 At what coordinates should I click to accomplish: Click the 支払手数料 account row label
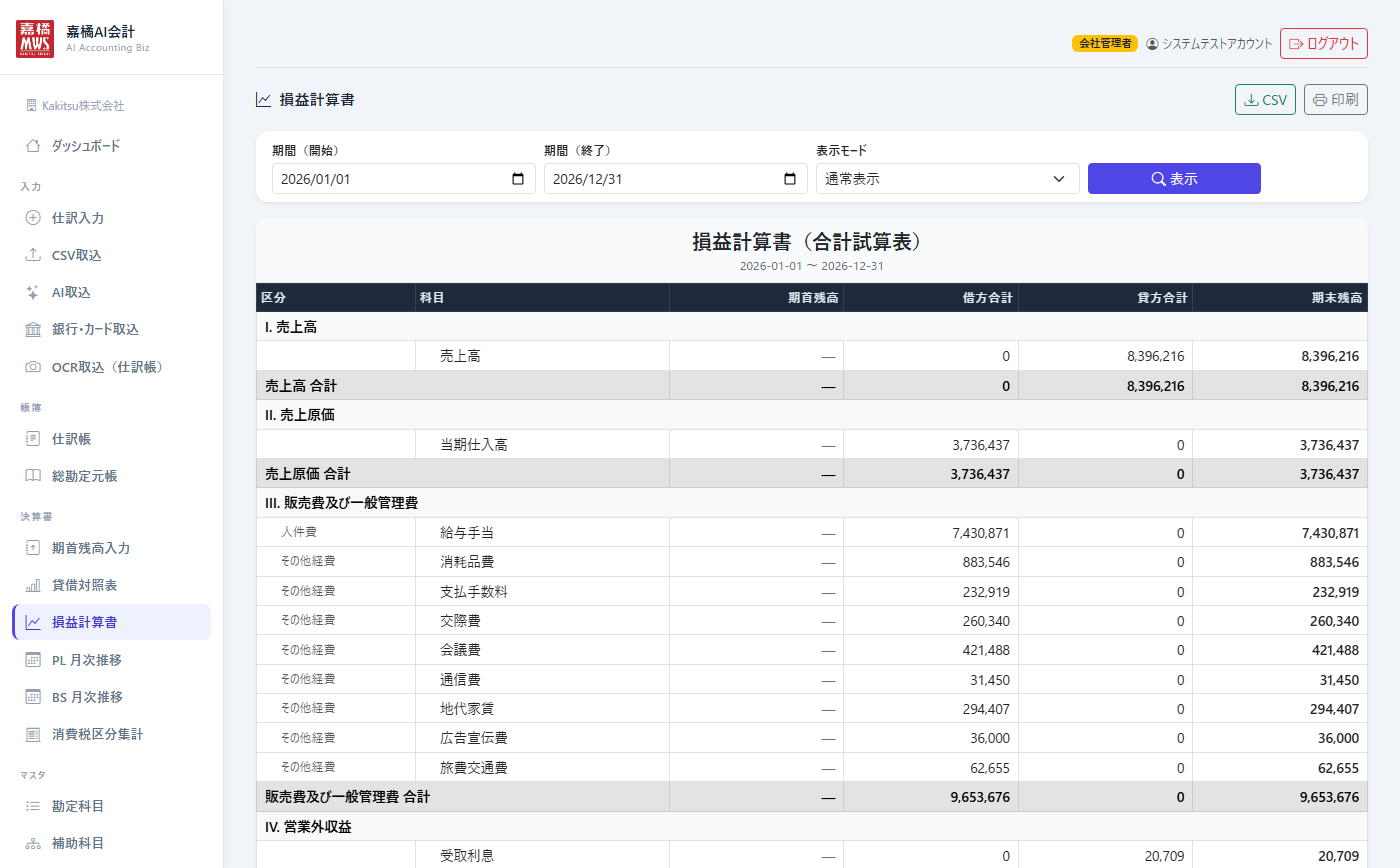474,592
